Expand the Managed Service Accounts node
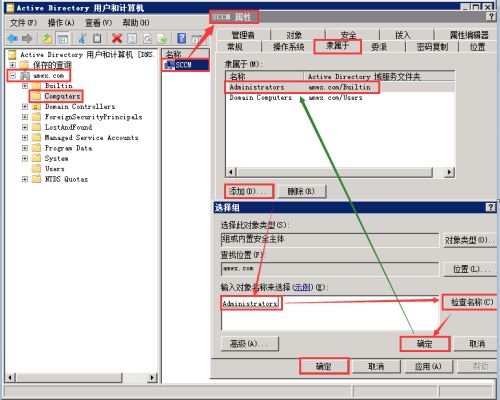This screenshot has width=500, height=400. coord(25,138)
